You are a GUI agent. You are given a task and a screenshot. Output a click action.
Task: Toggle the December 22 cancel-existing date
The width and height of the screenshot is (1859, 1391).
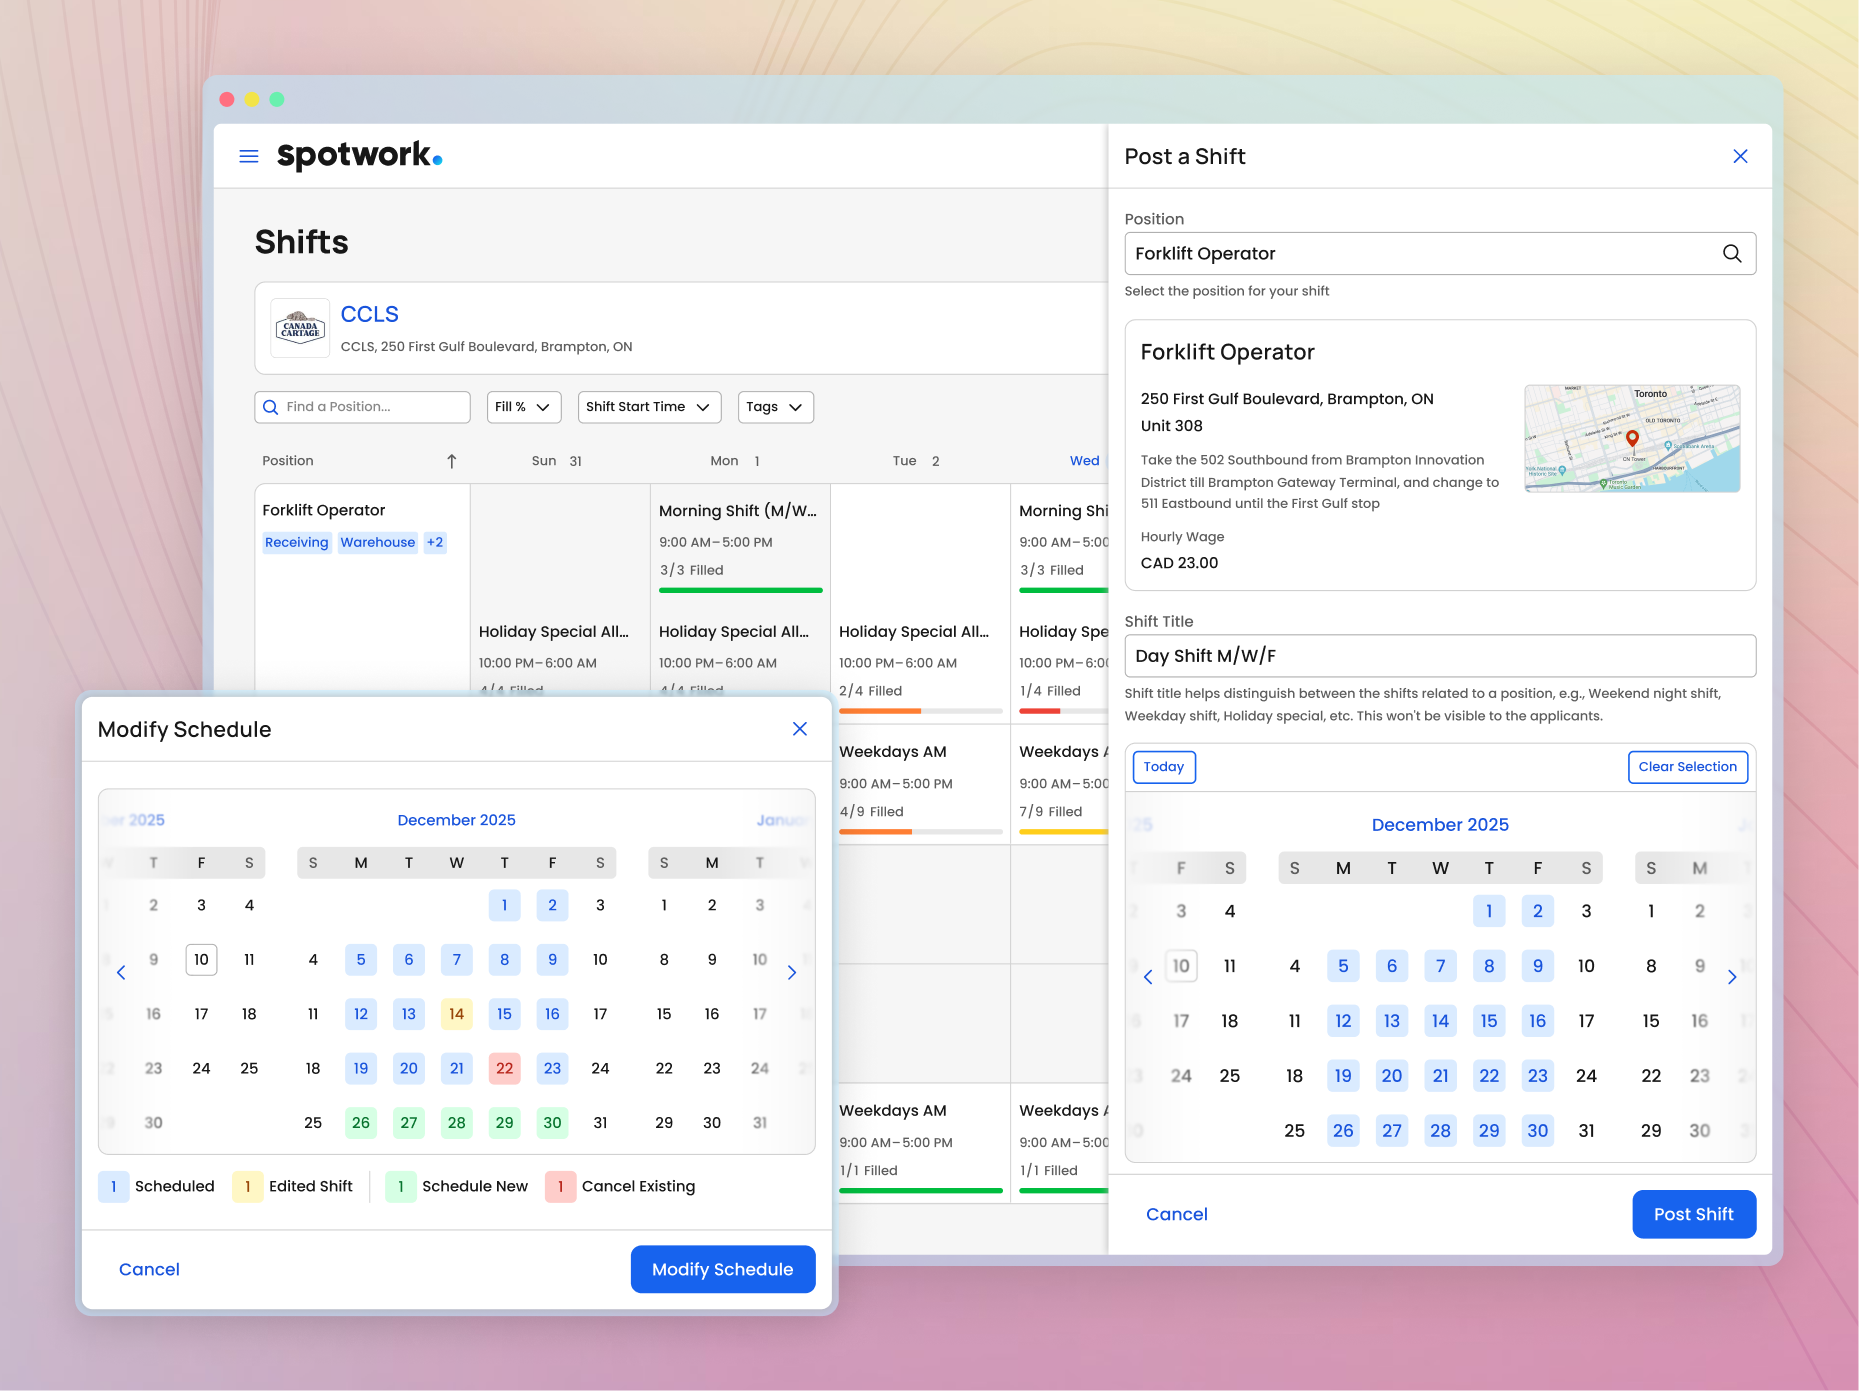coord(504,1068)
